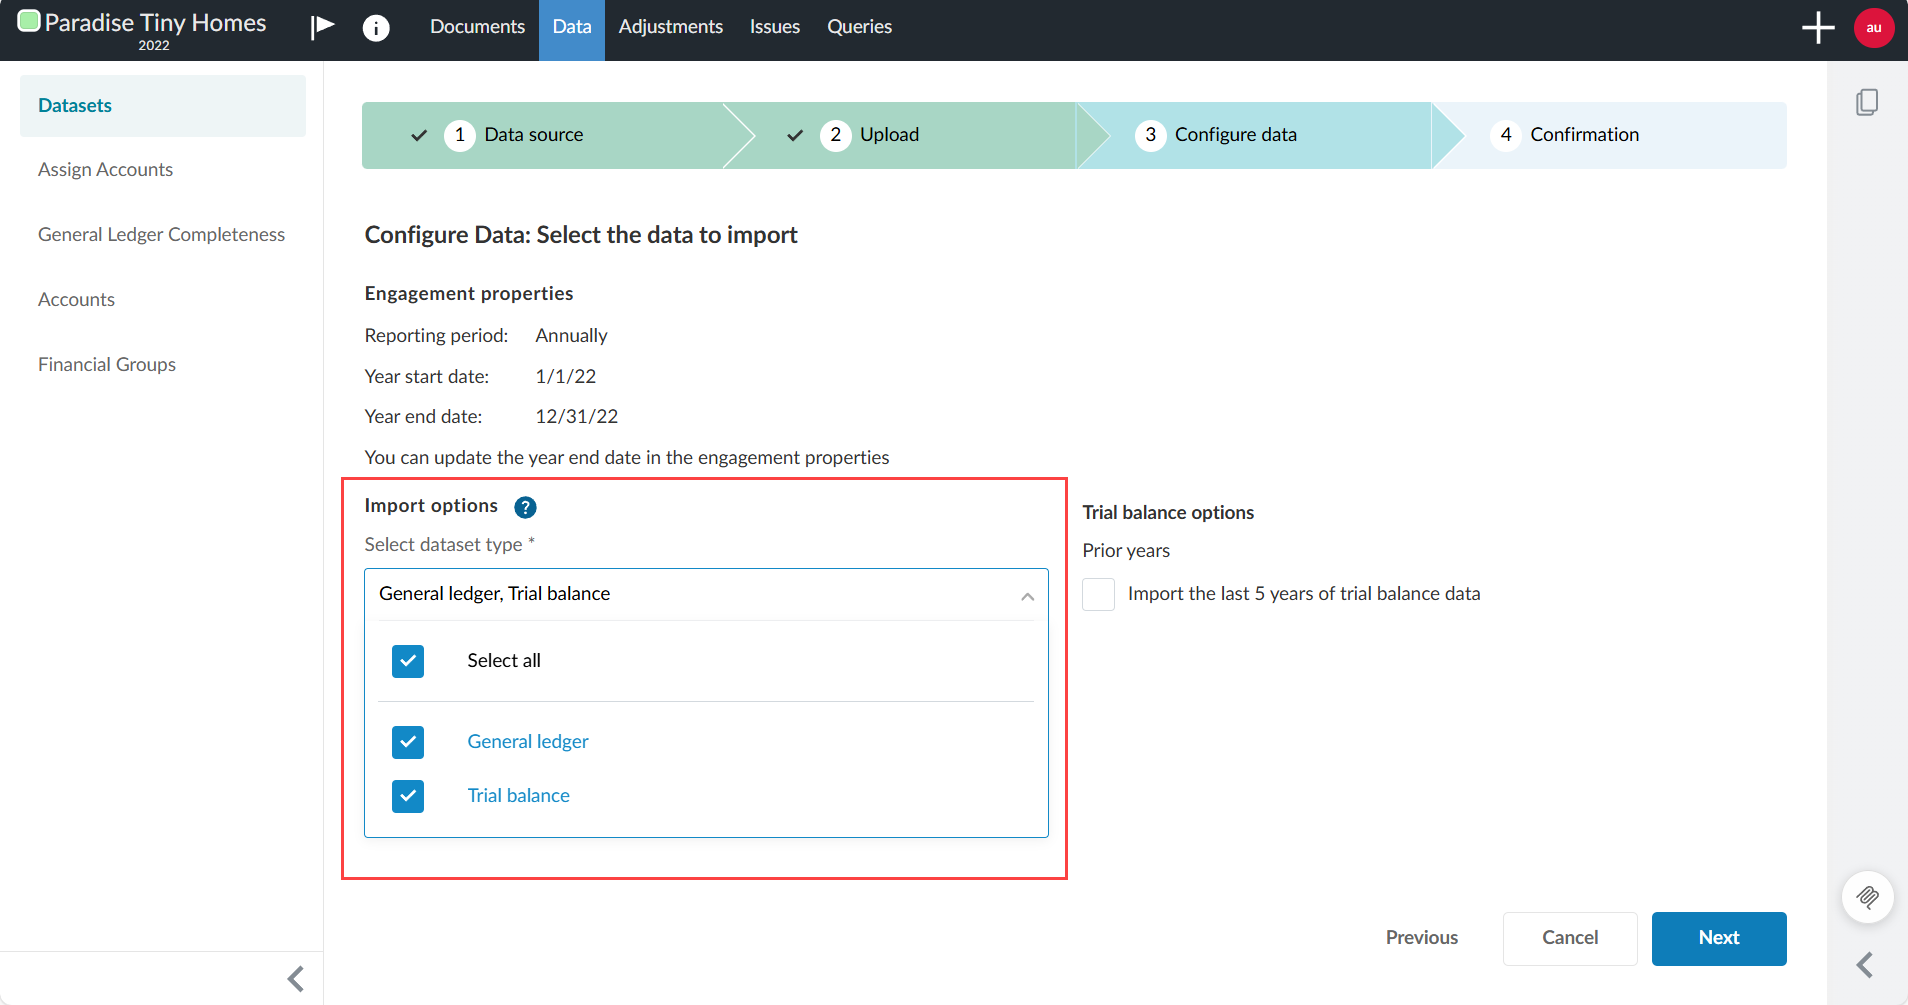Screen dimensions: 1908x1005
Task: Uncheck the Select all checkbox
Action: point(407,660)
